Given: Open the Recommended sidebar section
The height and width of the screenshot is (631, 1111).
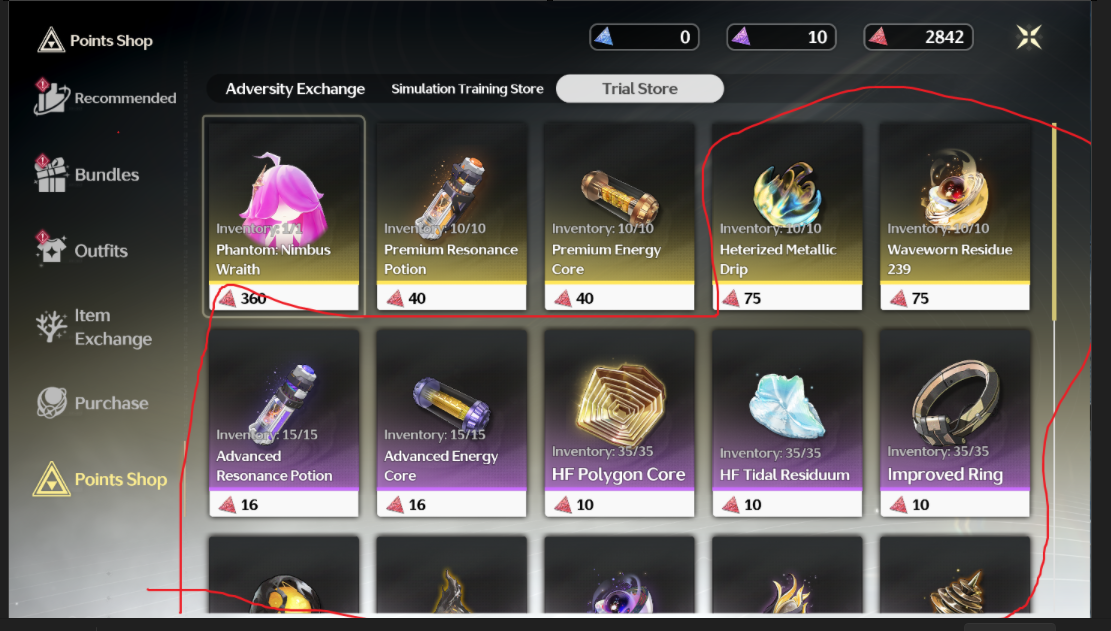Looking at the screenshot, I should click(105, 97).
